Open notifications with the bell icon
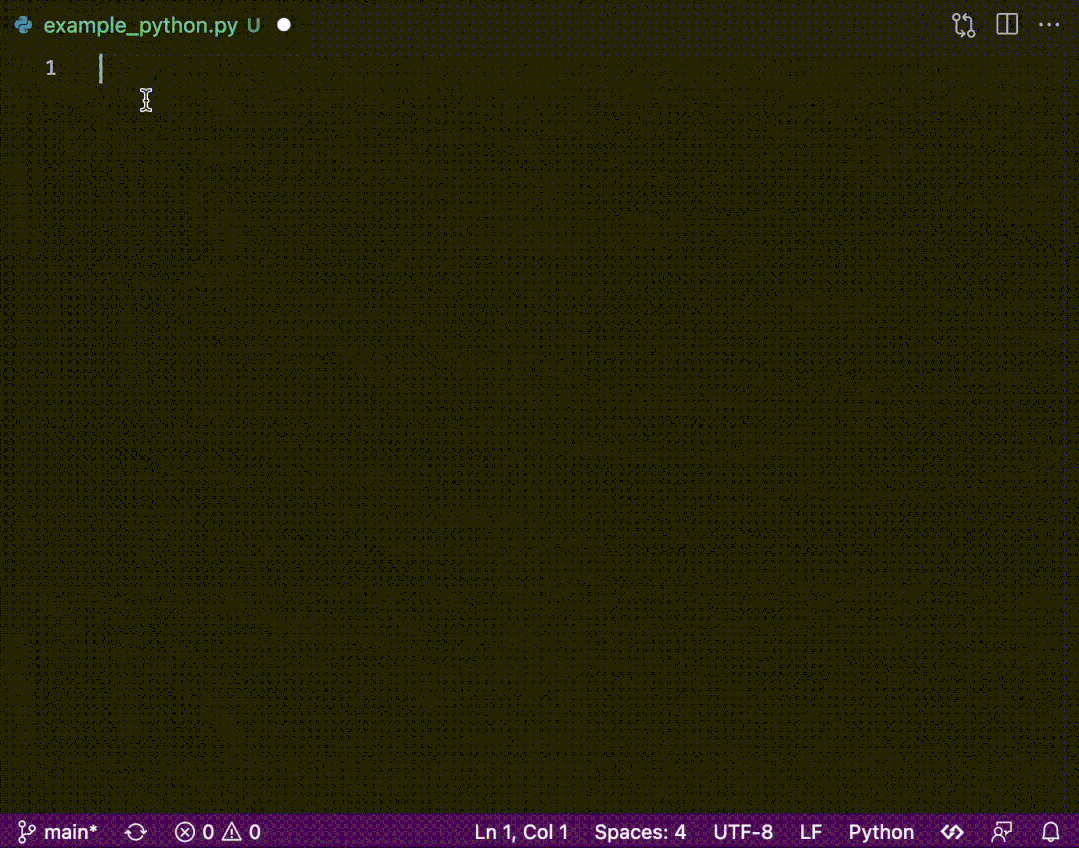 pyautogui.click(x=1050, y=832)
